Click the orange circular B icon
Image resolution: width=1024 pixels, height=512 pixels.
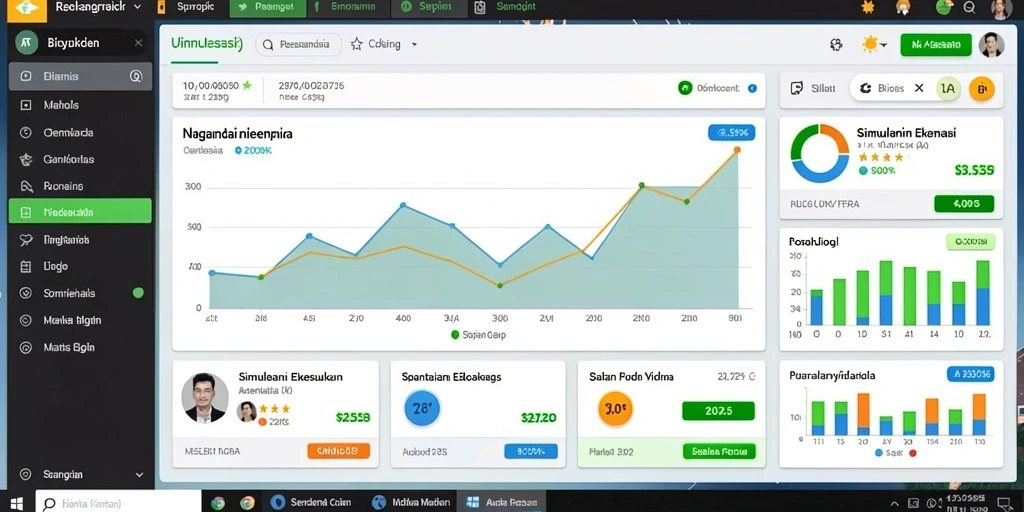pyautogui.click(x=982, y=88)
